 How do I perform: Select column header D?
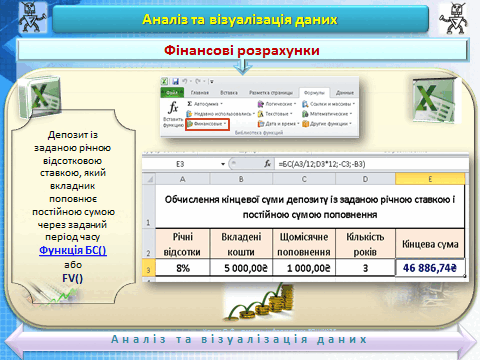click(365, 179)
